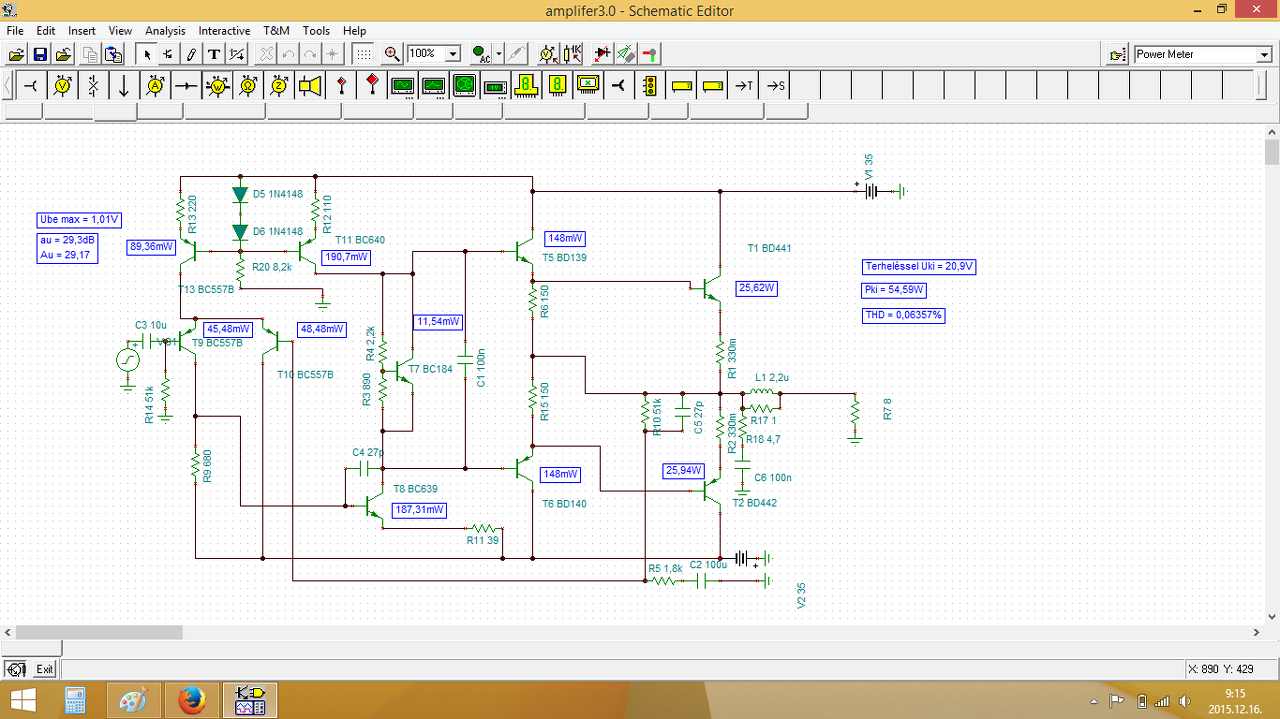Toggle the grid dots display button
1280x719 pixels.
point(364,54)
